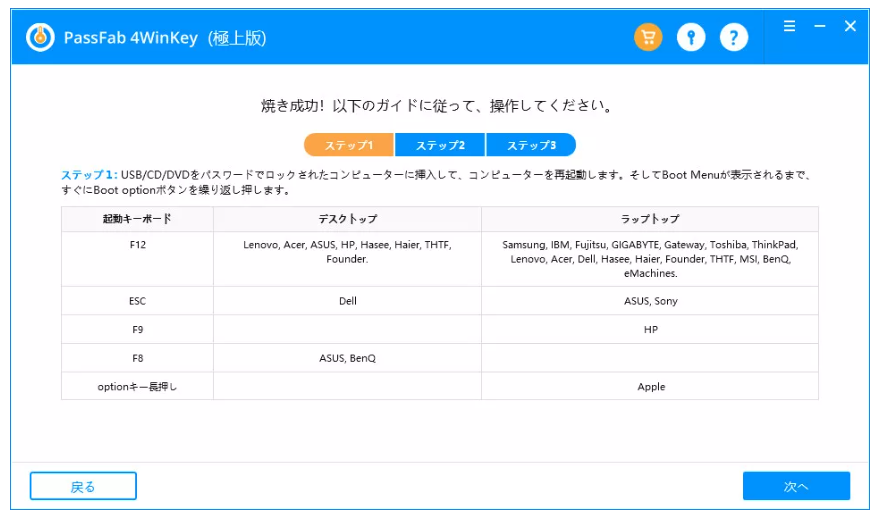884x517 pixels.
Task: Click the PassFab 4WinKey logo icon
Action: pos(40,38)
